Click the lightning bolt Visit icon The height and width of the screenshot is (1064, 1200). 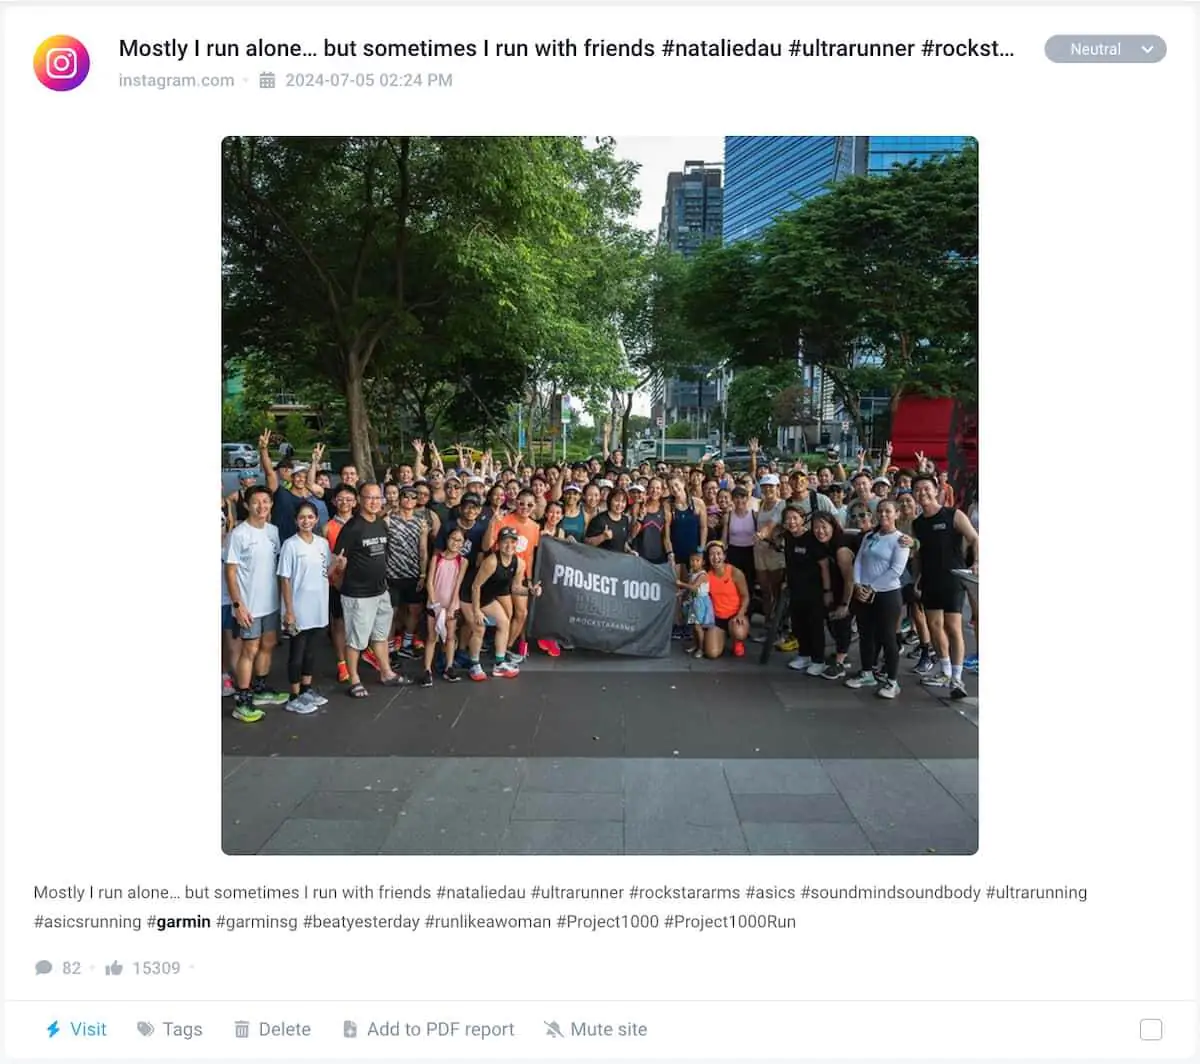[x=53, y=1029]
